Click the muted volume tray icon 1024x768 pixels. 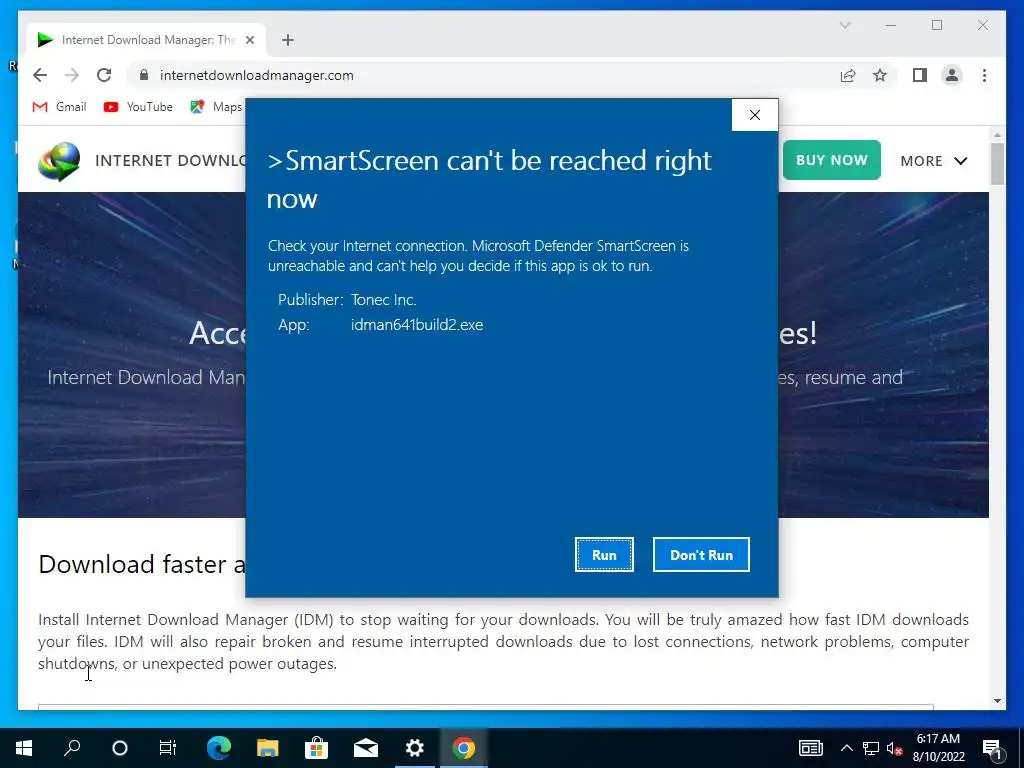tap(894, 748)
